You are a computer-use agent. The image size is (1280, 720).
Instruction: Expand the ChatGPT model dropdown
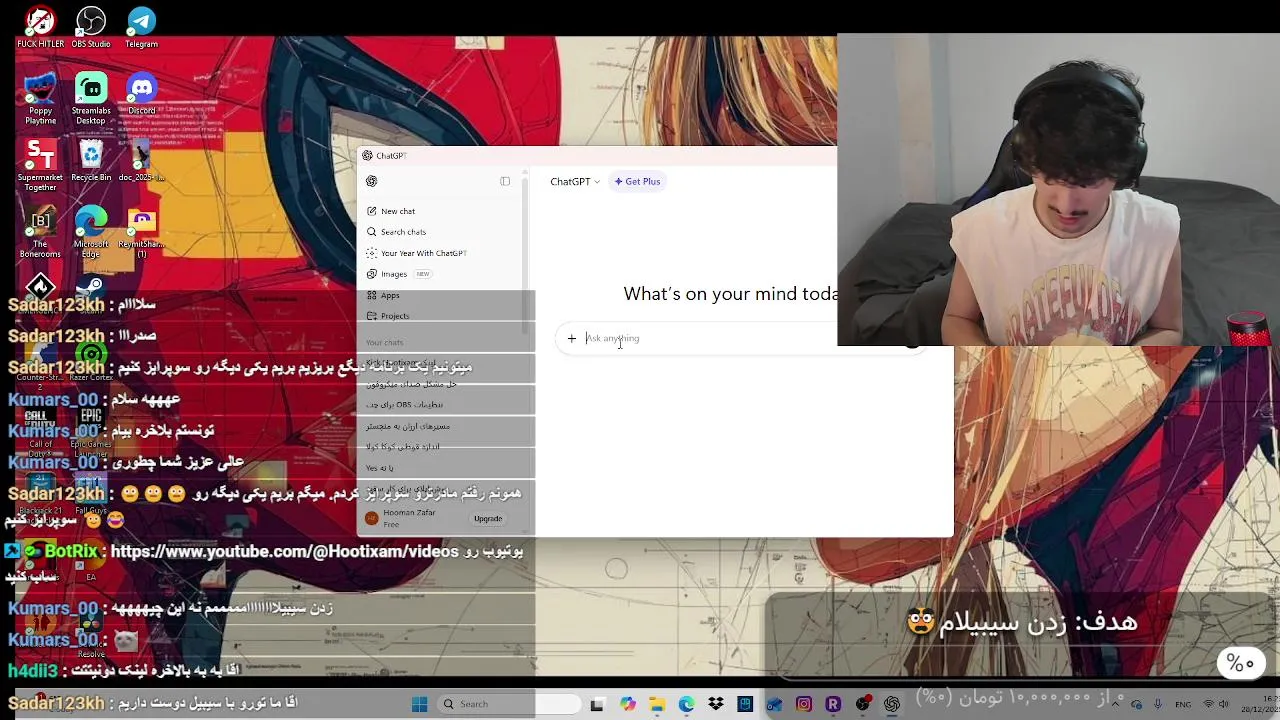click(575, 182)
